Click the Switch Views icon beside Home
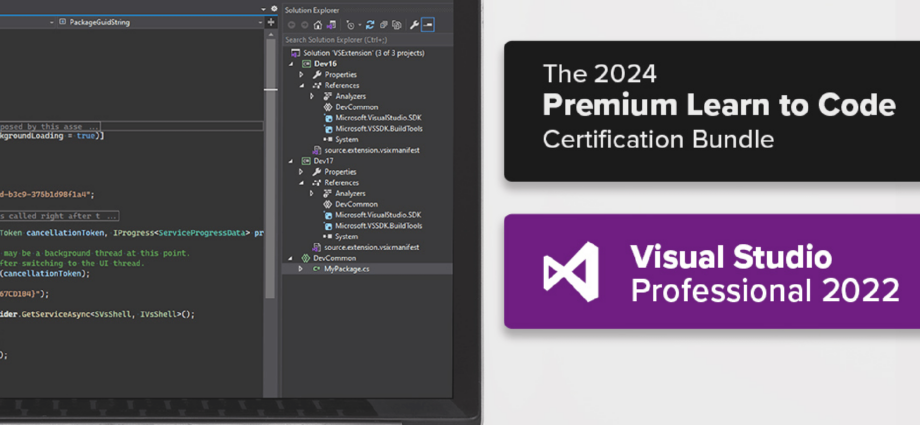The height and width of the screenshot is (425, 920). click(331, 24)
